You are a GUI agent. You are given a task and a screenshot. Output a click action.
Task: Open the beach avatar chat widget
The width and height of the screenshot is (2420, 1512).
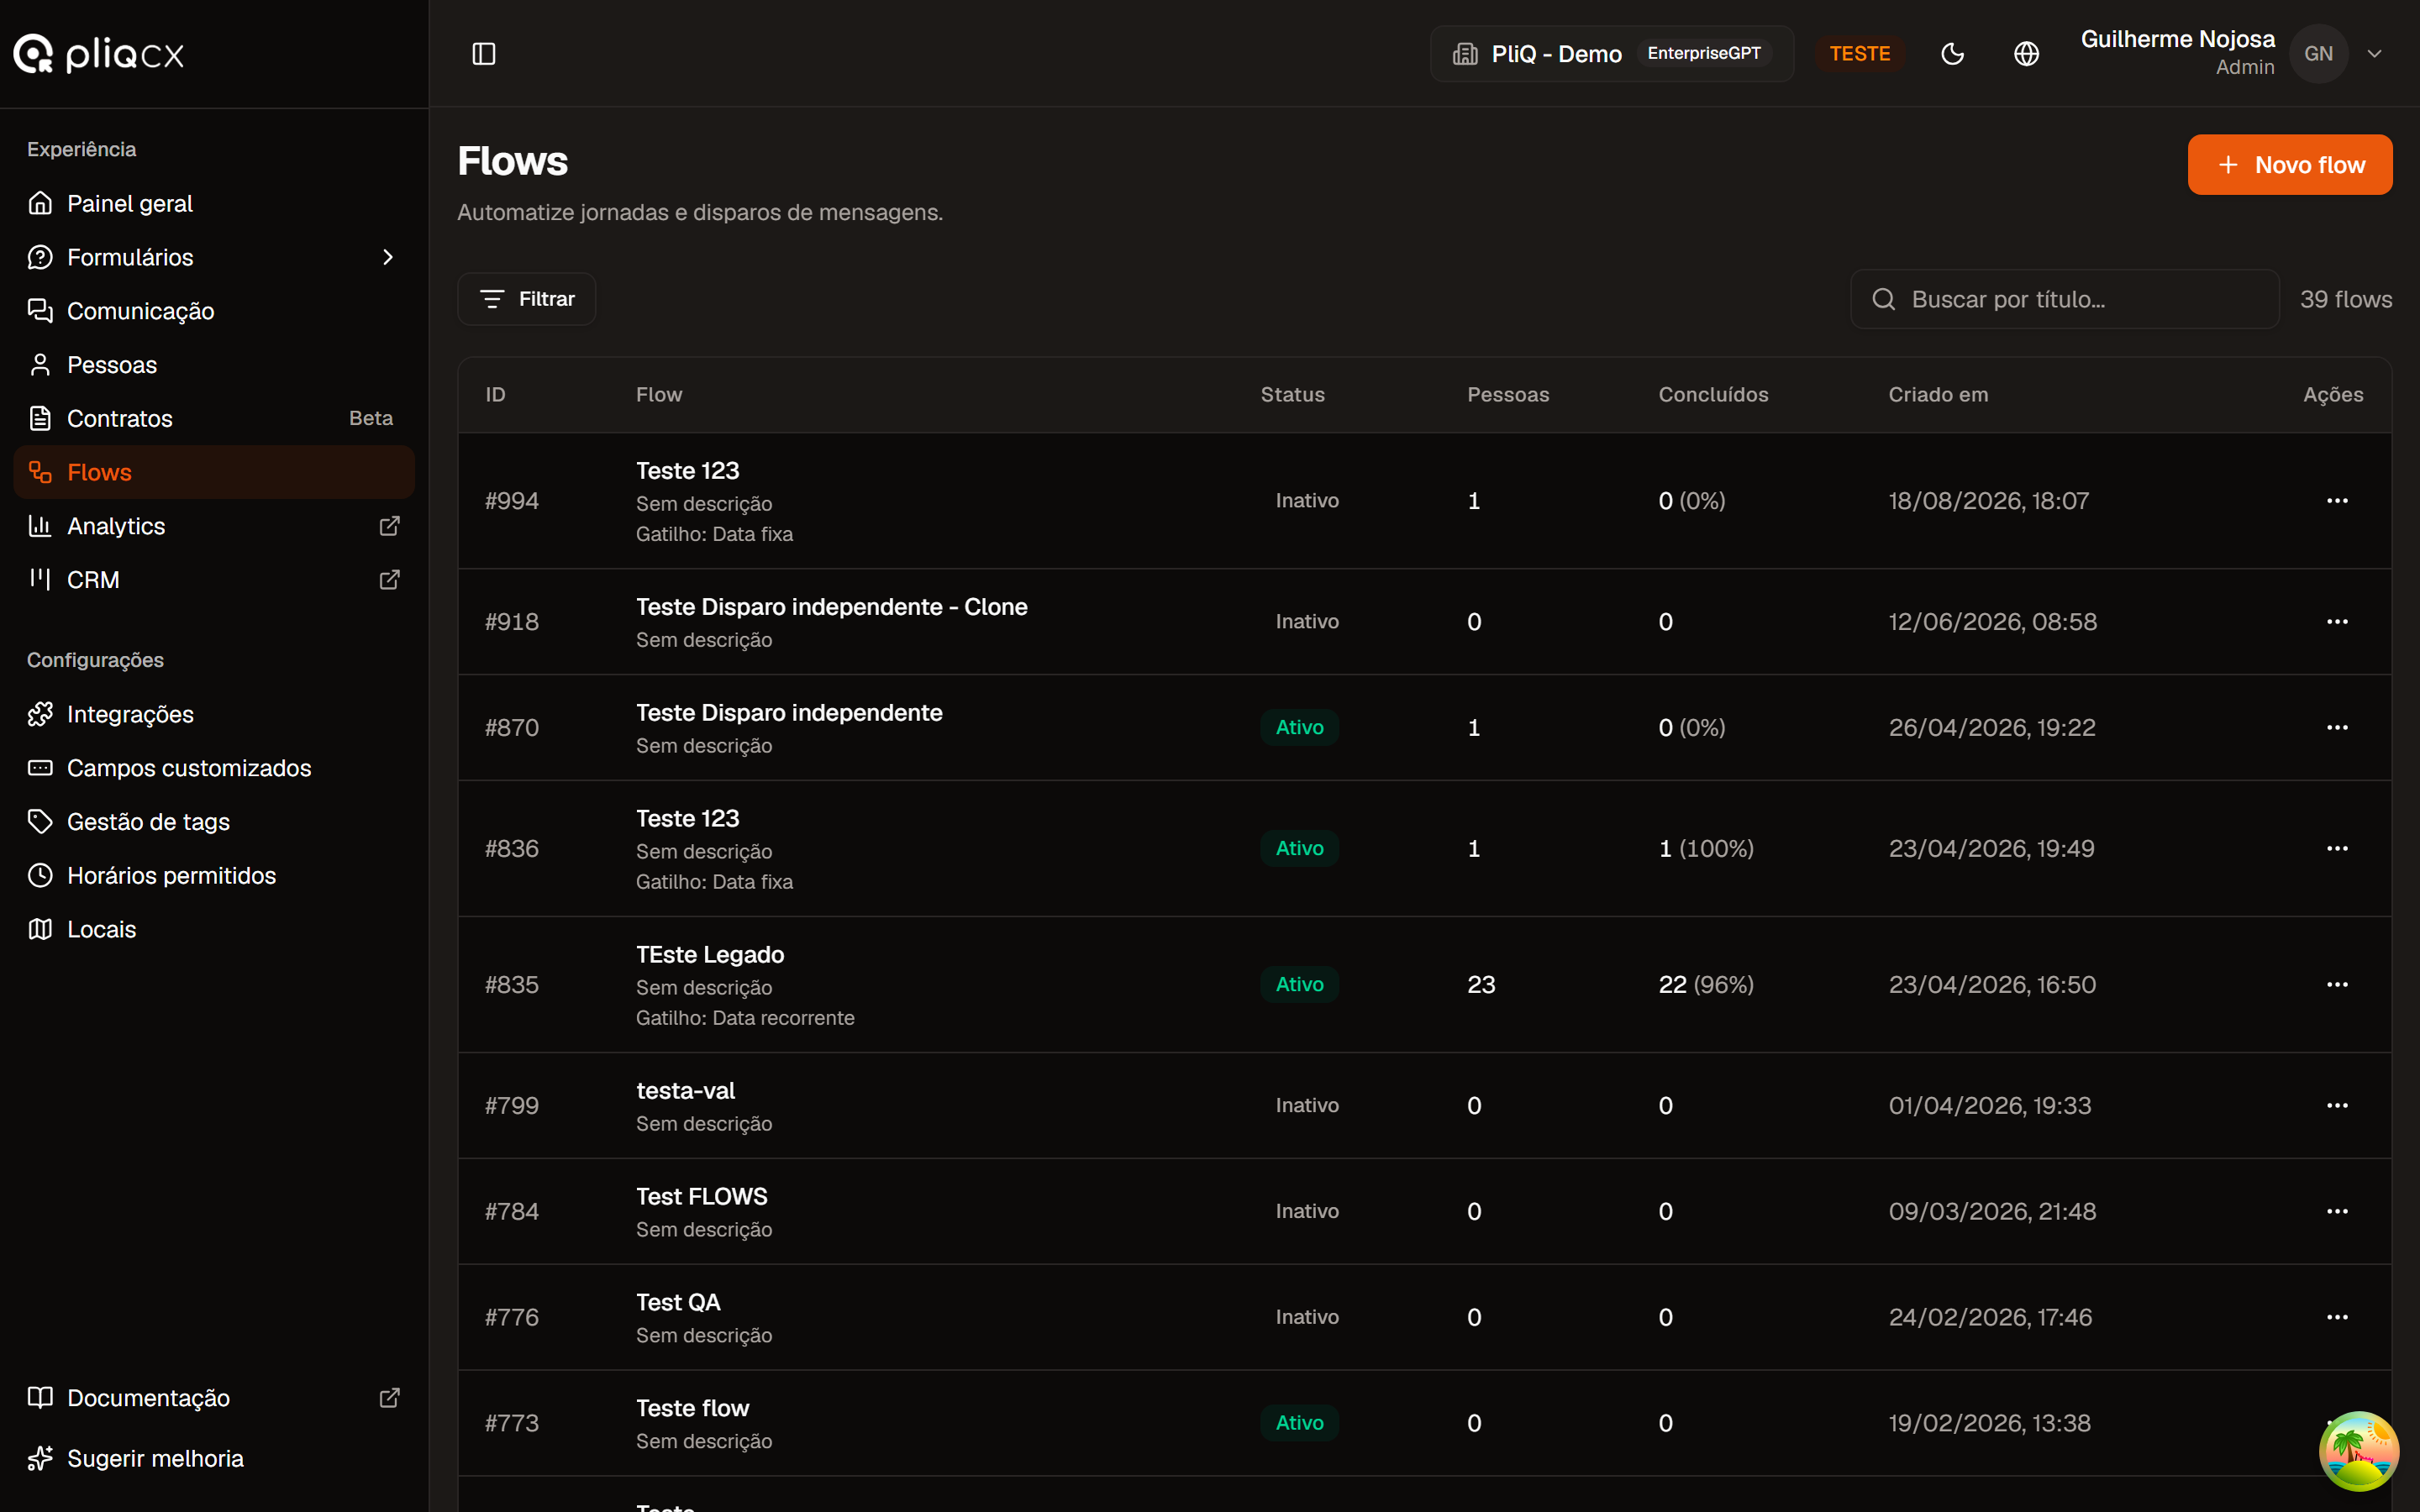[2358, 1451]
